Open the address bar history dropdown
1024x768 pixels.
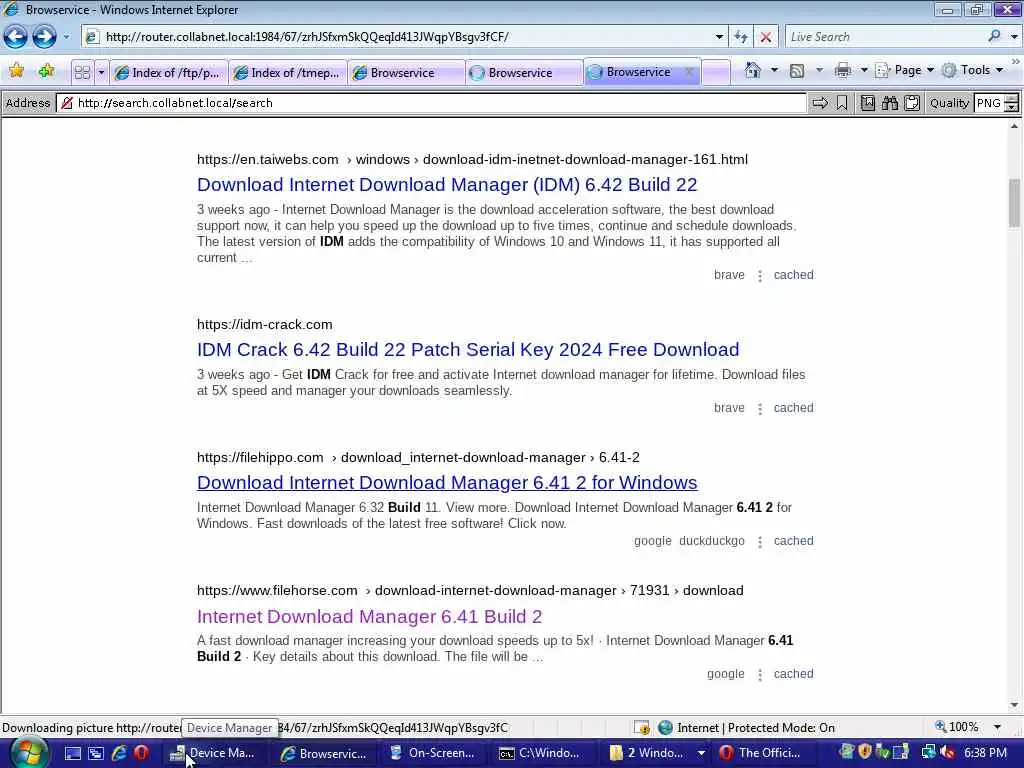click(719, 37)
